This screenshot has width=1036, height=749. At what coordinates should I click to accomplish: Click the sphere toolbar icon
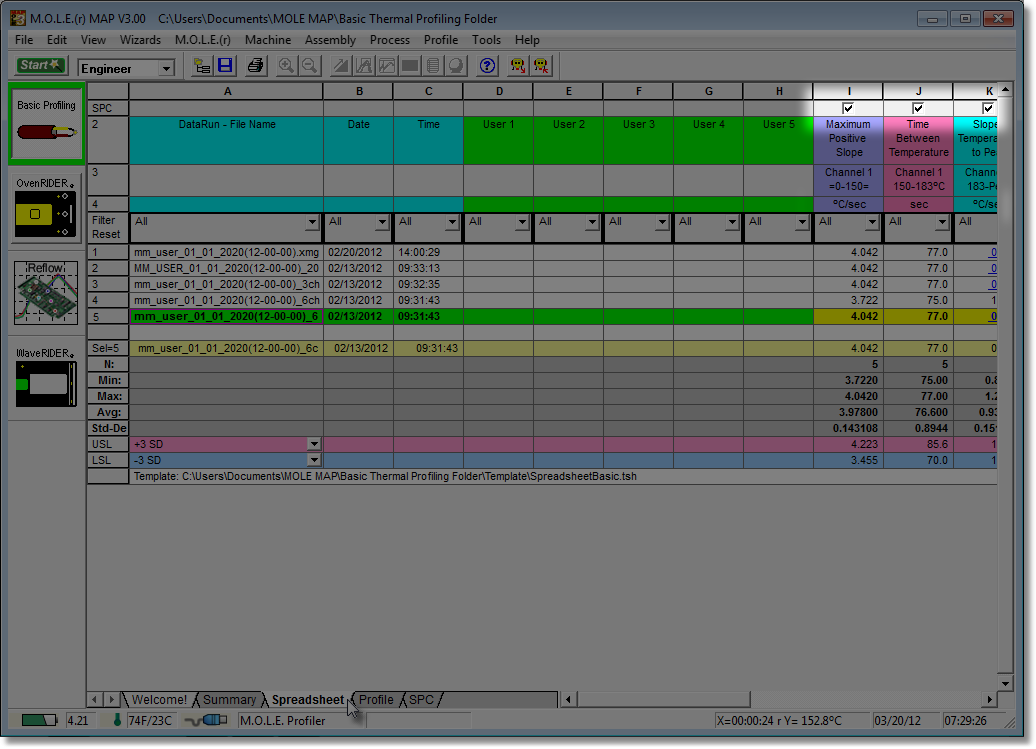click(x=457, y=65)
